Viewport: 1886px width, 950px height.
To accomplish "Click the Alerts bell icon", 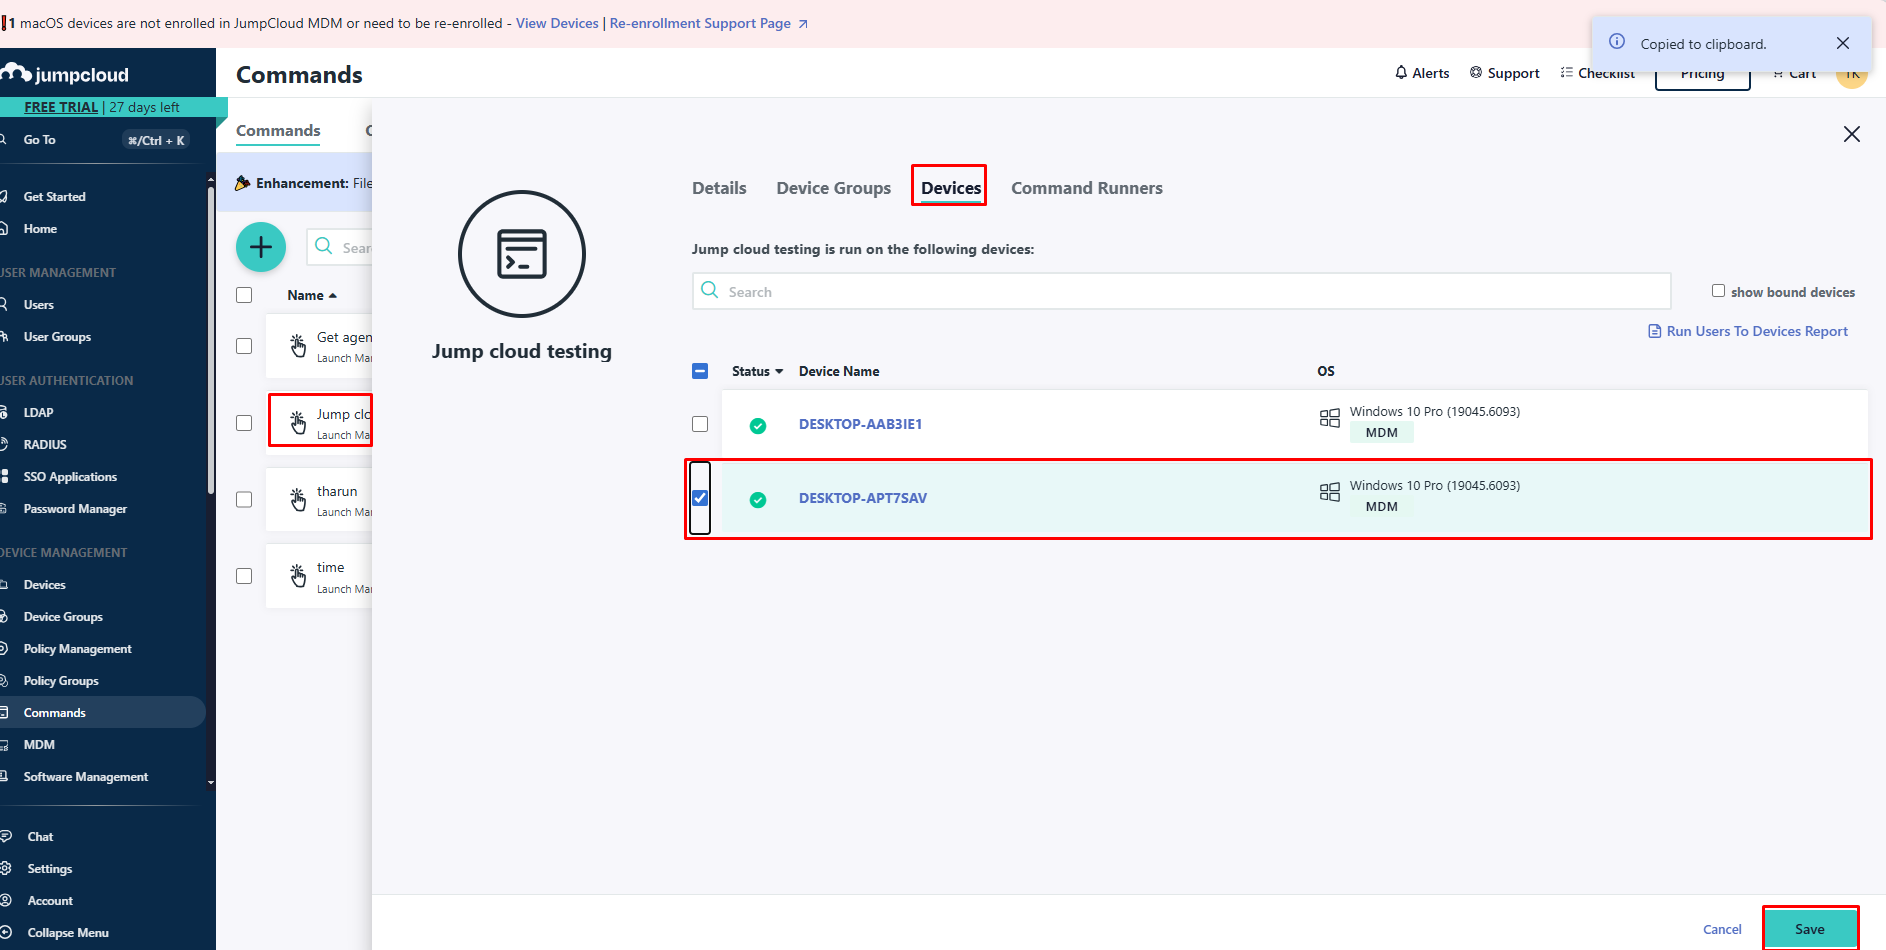I will [1401, 72].
